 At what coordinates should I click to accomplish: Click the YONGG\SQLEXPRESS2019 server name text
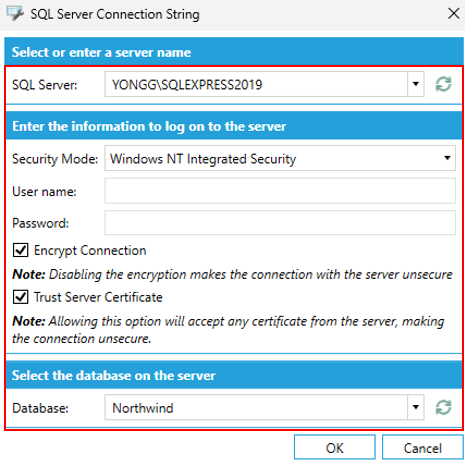click(x=187, y=85)
